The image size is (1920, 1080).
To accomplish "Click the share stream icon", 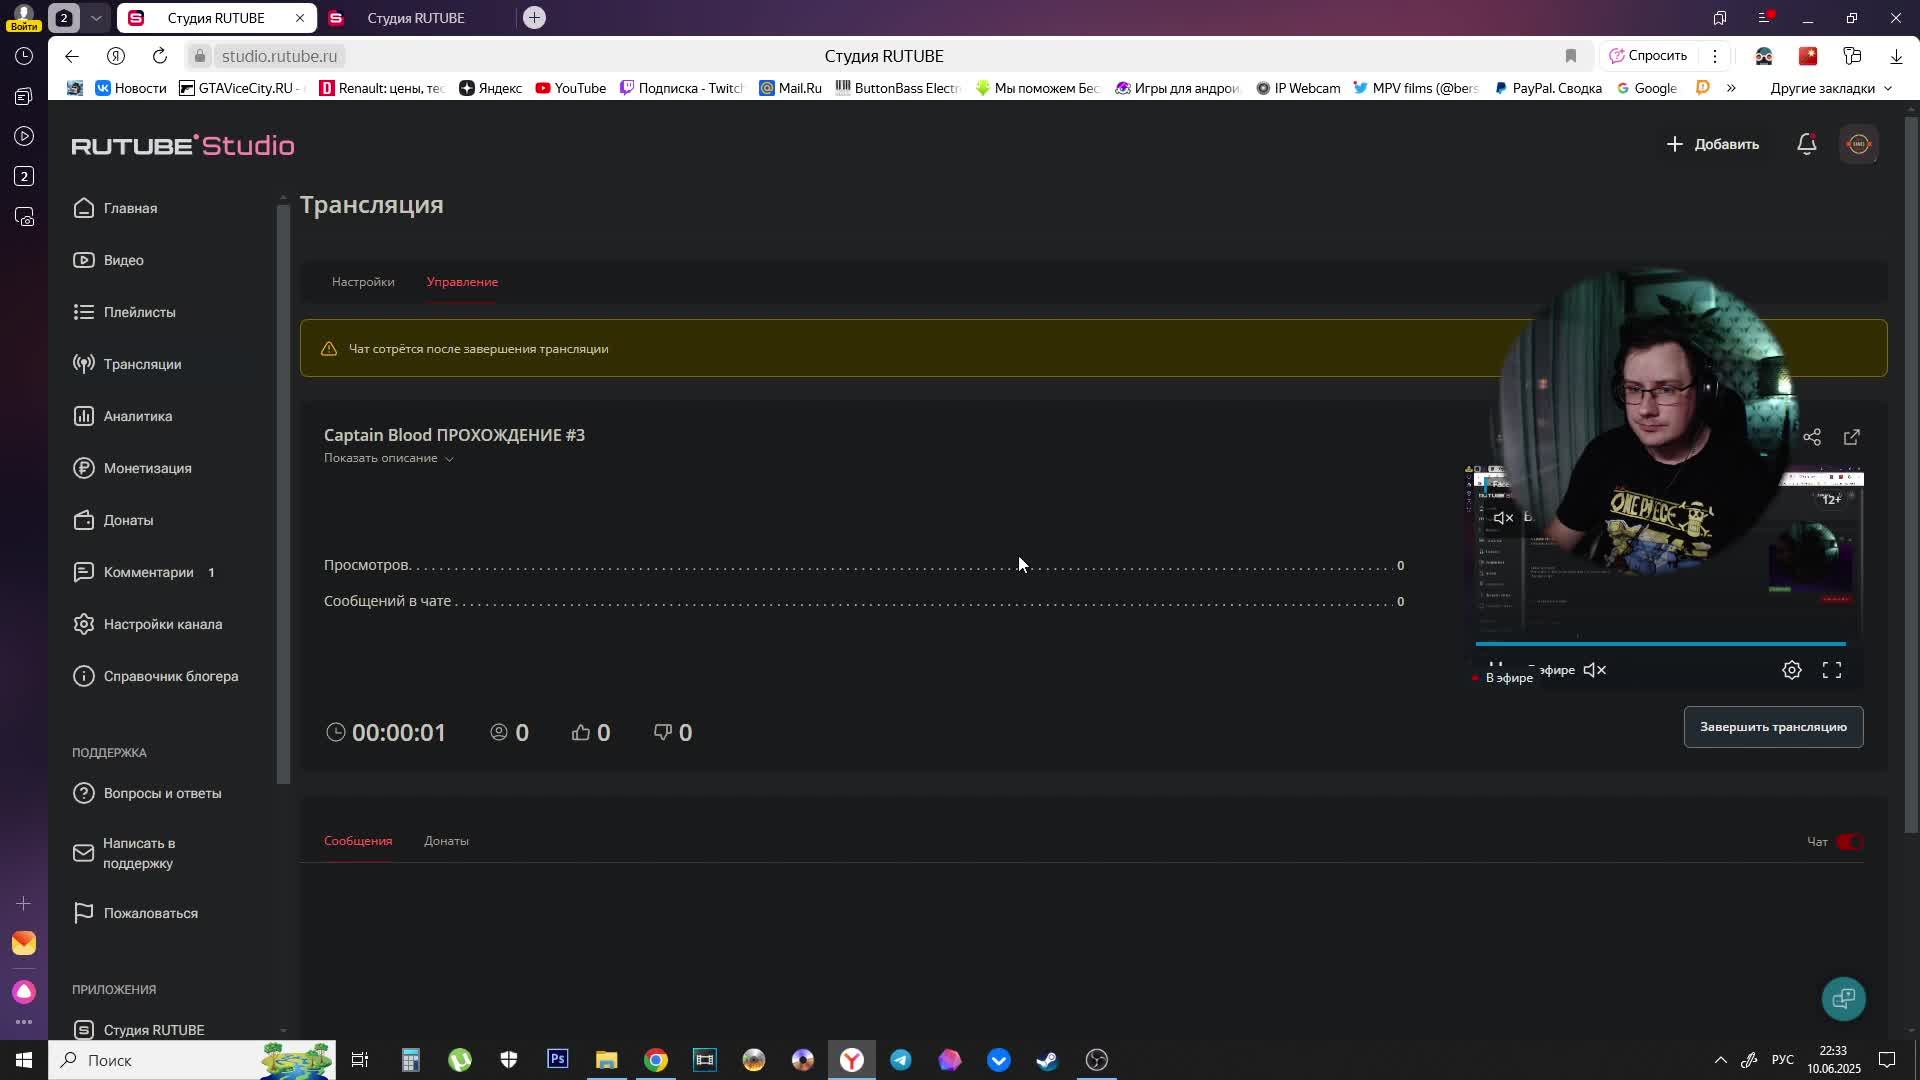I will 1812,437.
